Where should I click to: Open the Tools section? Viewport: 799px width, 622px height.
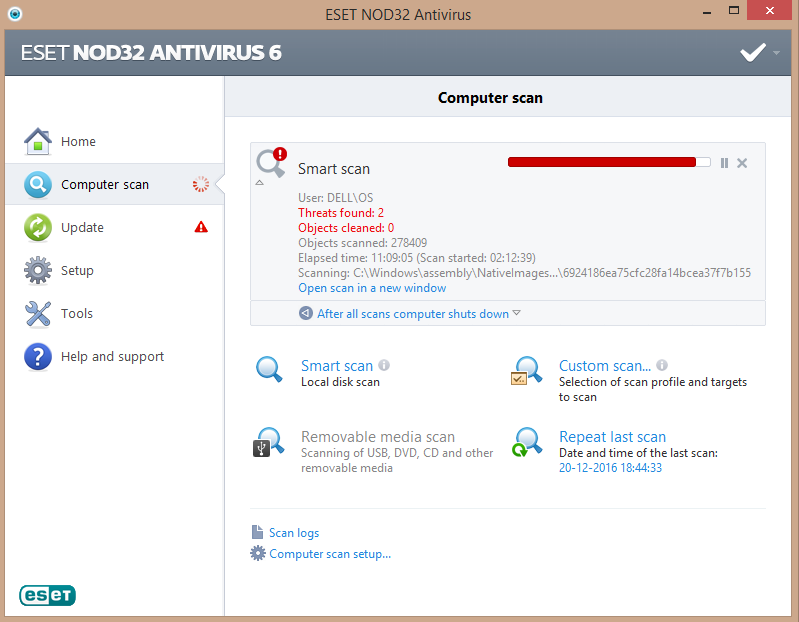pyautogui.click(x=115, y=313)
